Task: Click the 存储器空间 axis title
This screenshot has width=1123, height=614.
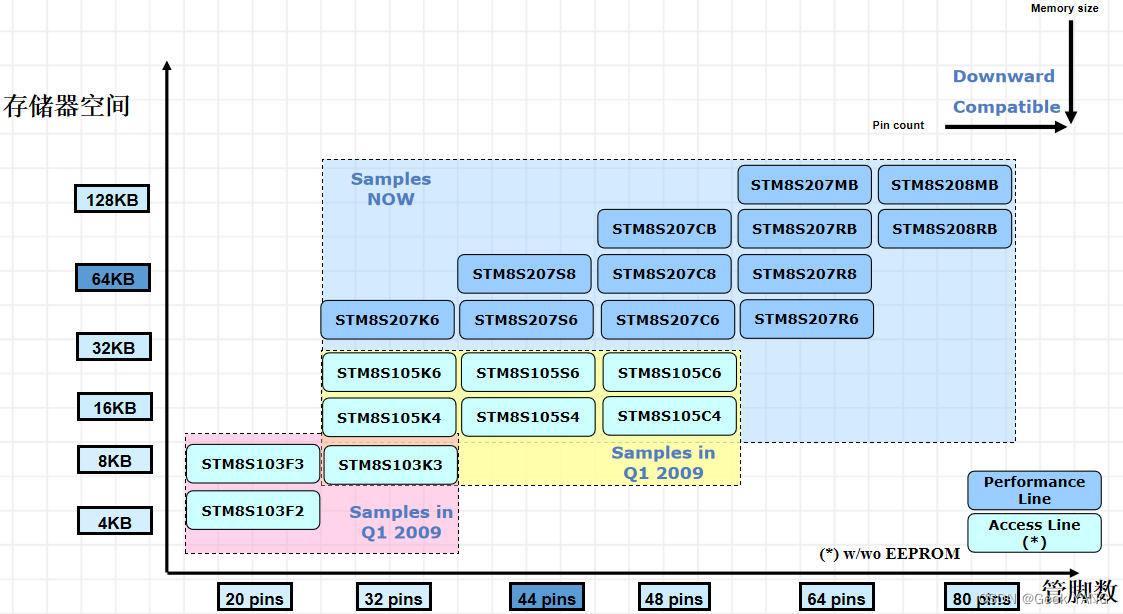Action: point(68,105)
